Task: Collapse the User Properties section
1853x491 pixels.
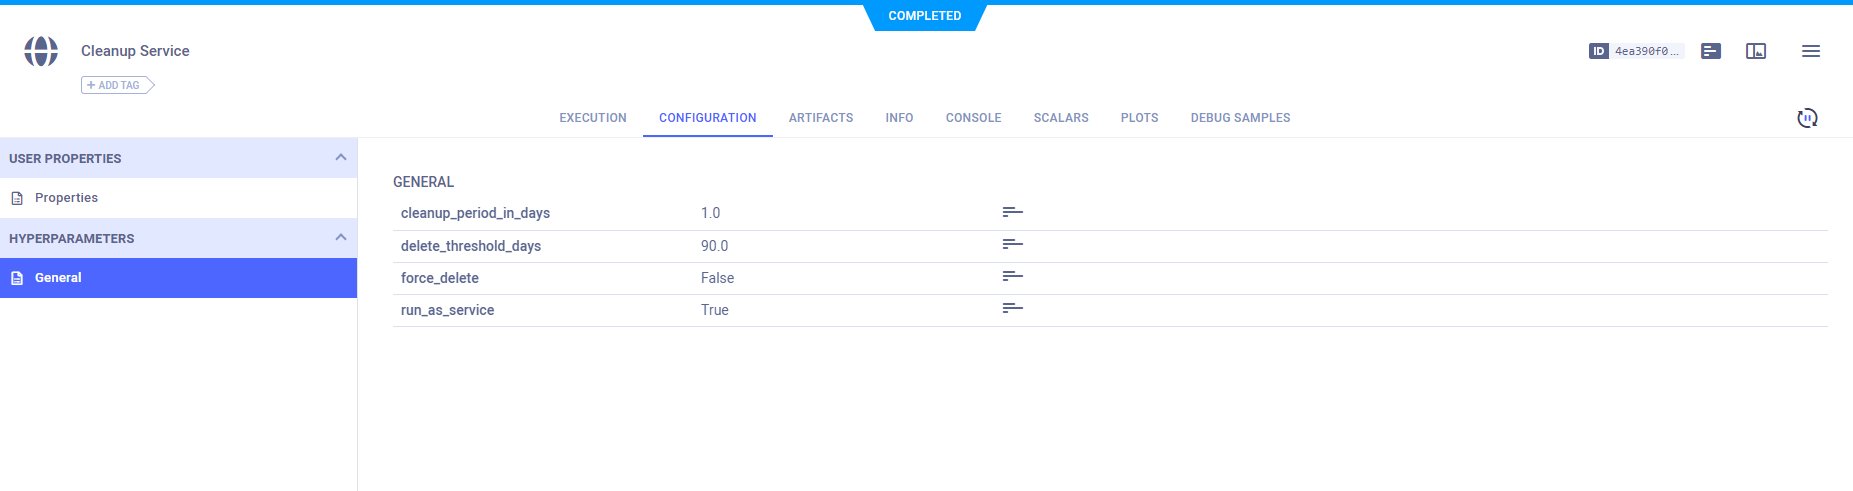Action: pyautogui.click(x=340, y=158)
